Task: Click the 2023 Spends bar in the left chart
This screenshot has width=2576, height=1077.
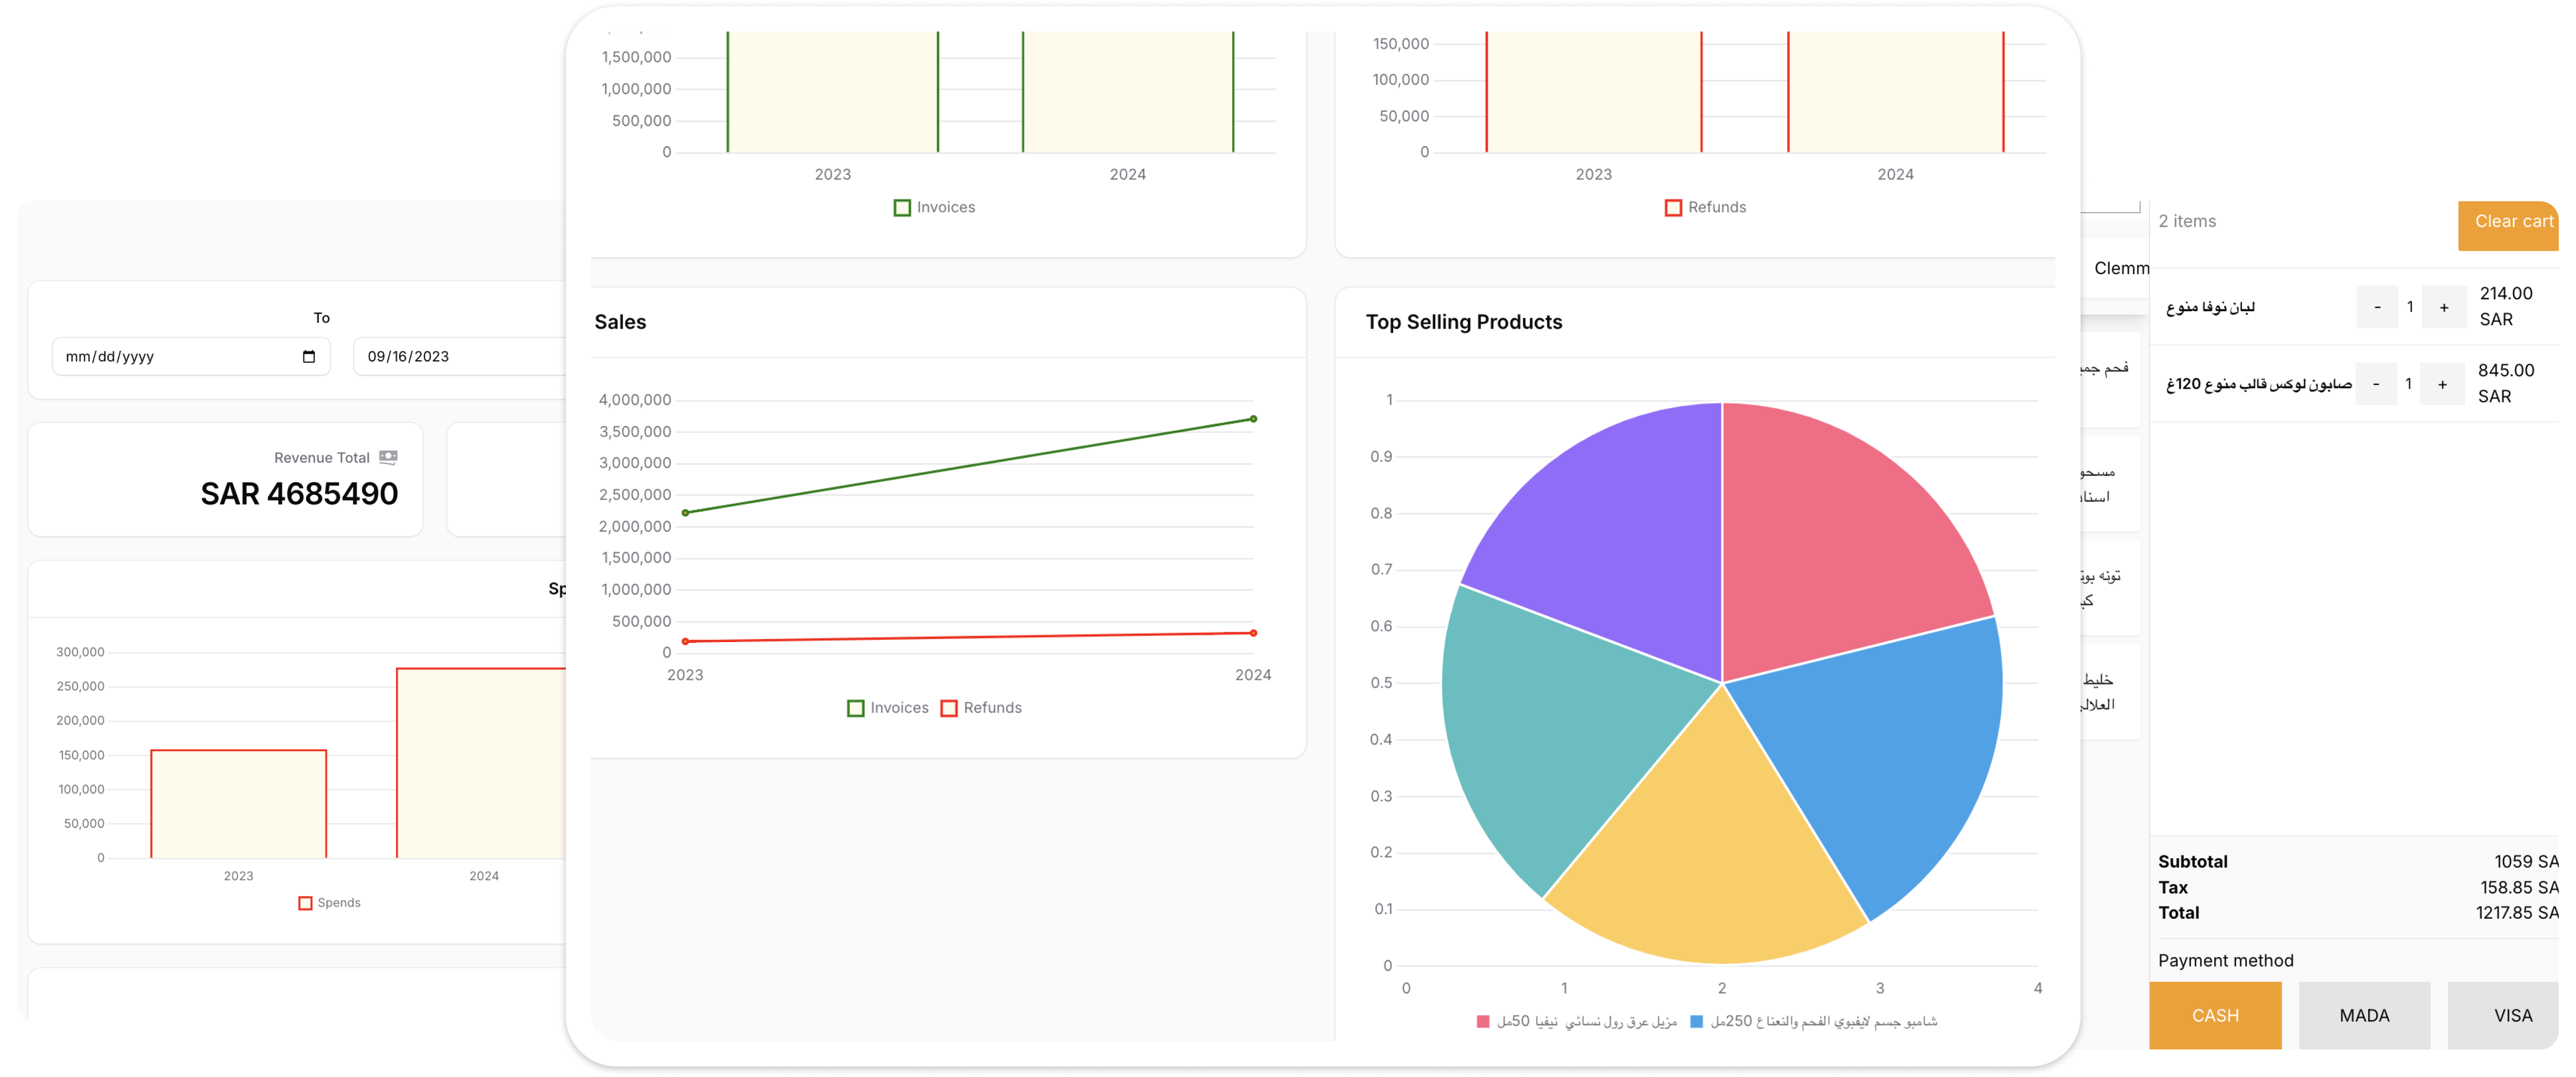Action: (x=238, y=804)
